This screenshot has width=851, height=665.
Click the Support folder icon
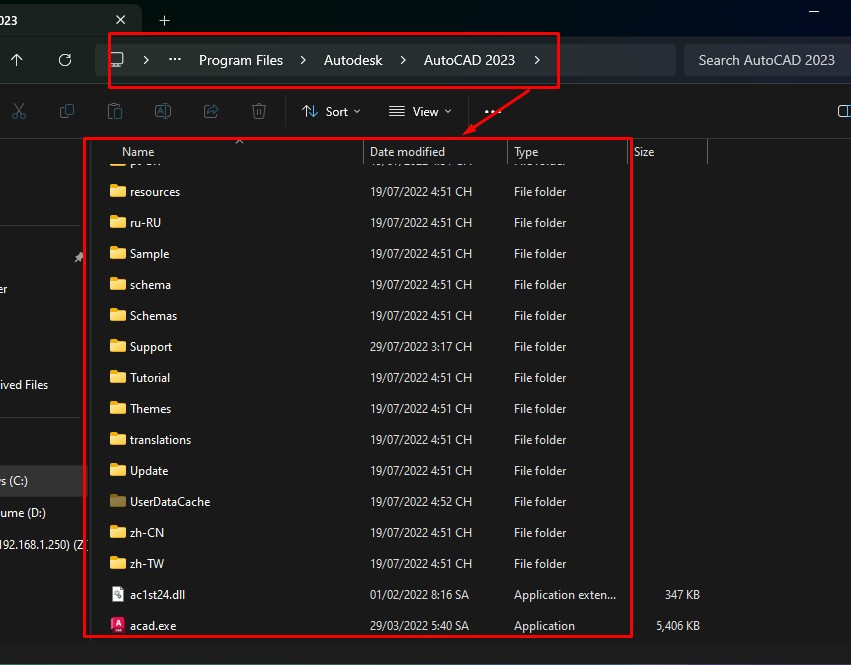(x=118, y=346)
